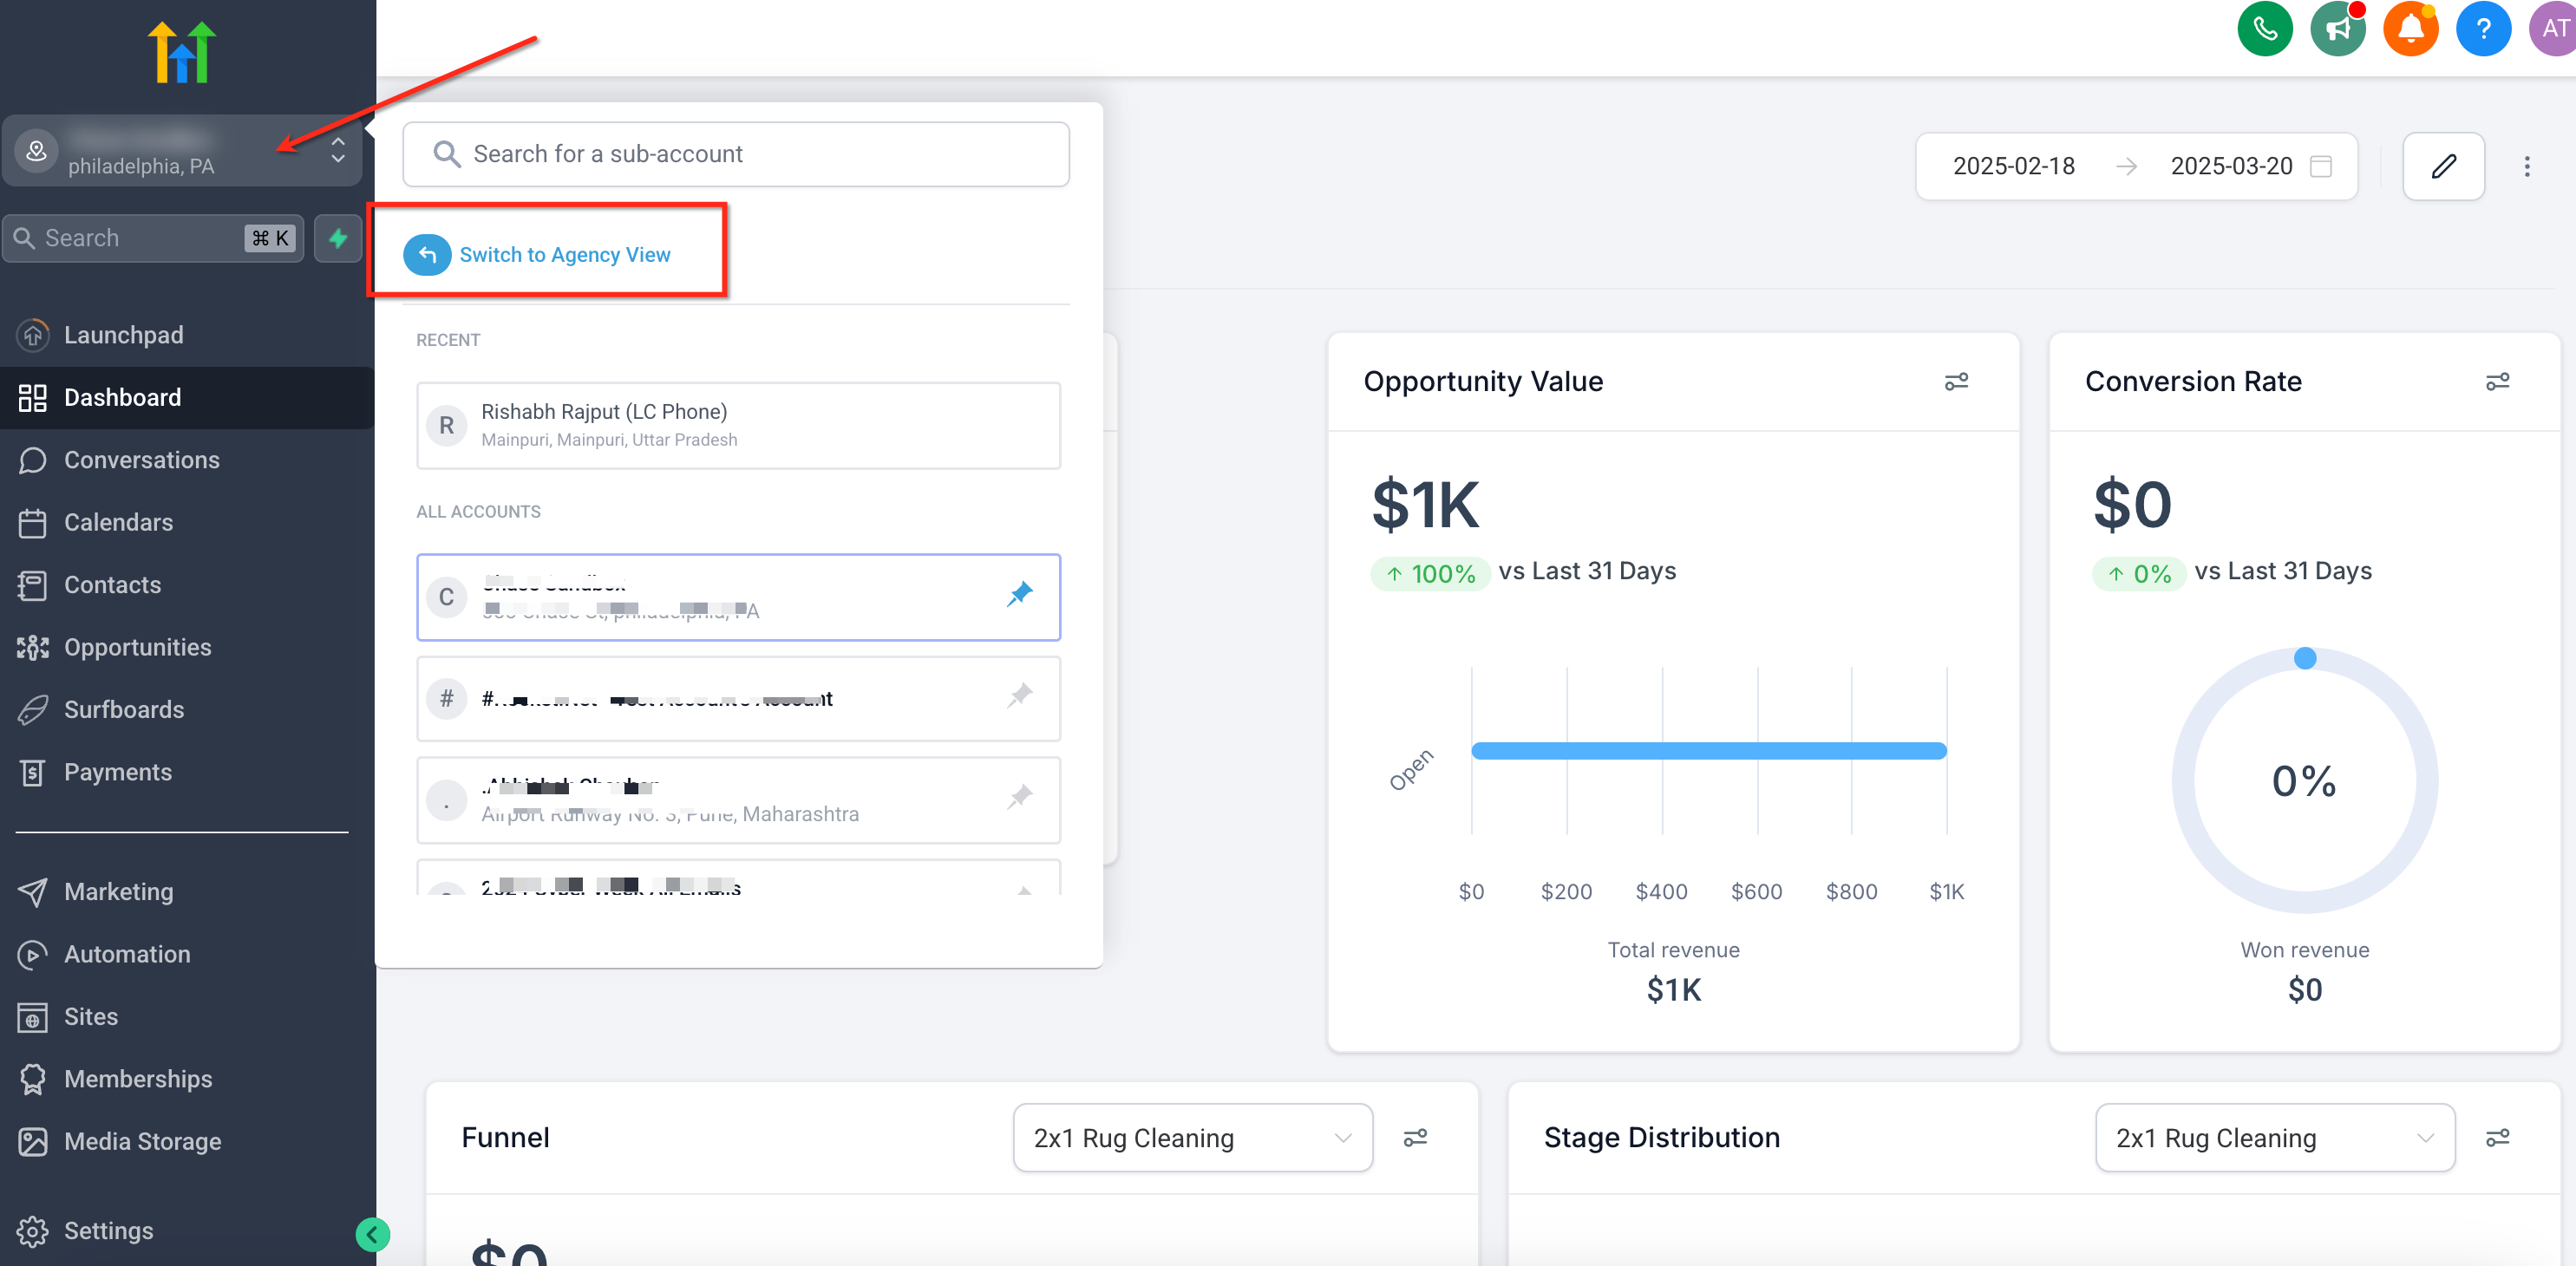Click the green phone dialer icon
The height and width of the screenshot is (1266, 2576).
click(x=2264, y=29)
